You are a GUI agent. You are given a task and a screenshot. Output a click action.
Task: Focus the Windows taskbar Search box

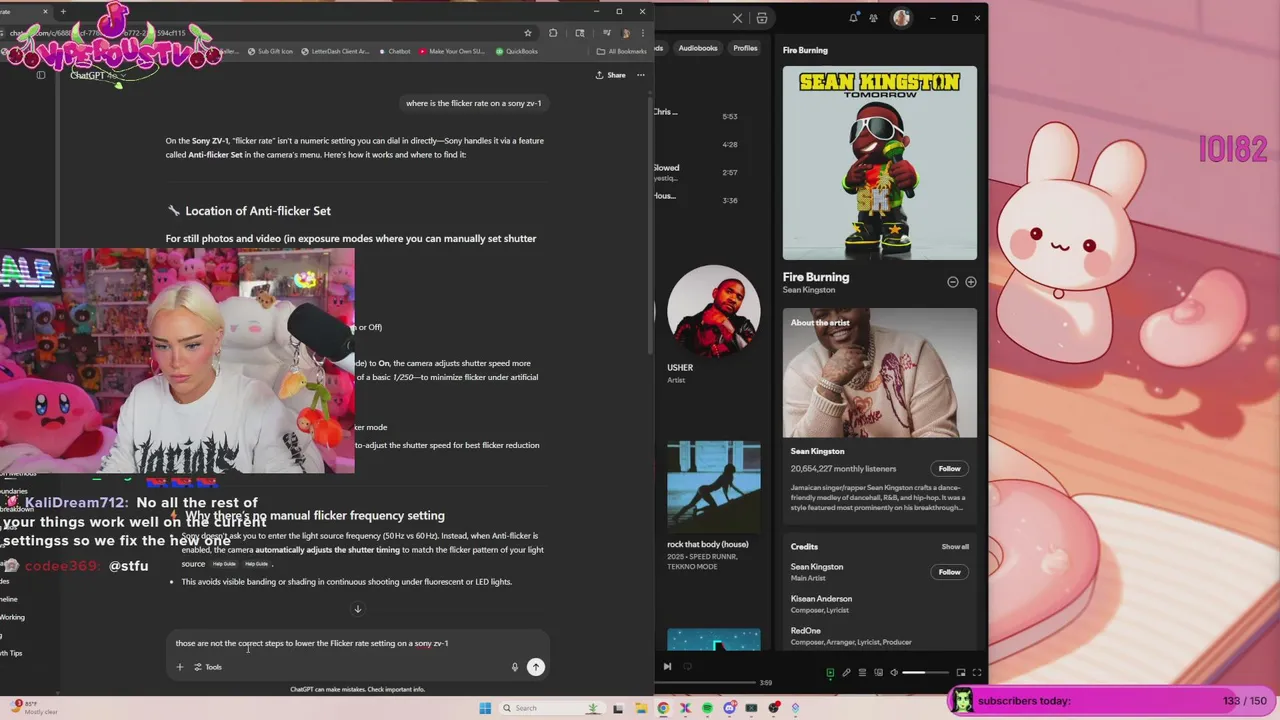[551, 708]
